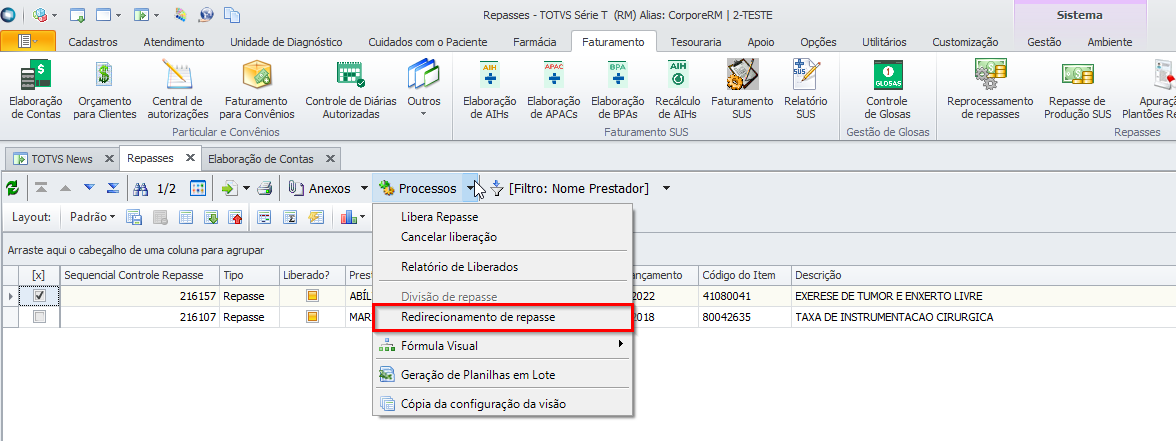Open Central de autorizações icon

tap(177, 88)
